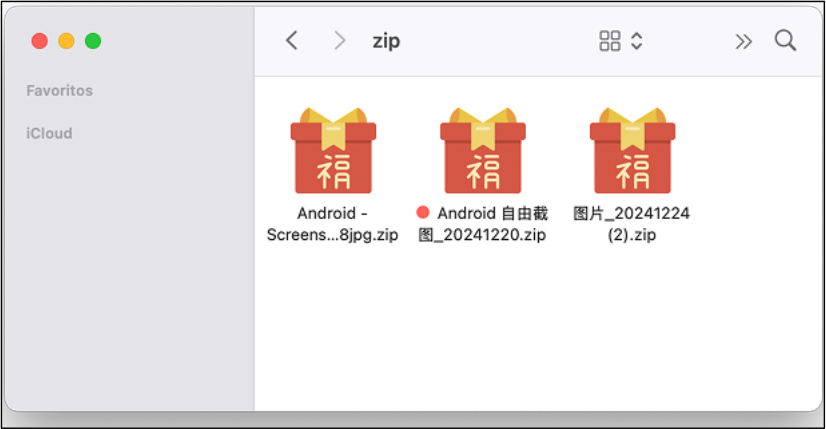This screenshot has height=429, width=826.
Task: Maximize the window with green button
Action: pyautogui.click(x=93, y=41)
